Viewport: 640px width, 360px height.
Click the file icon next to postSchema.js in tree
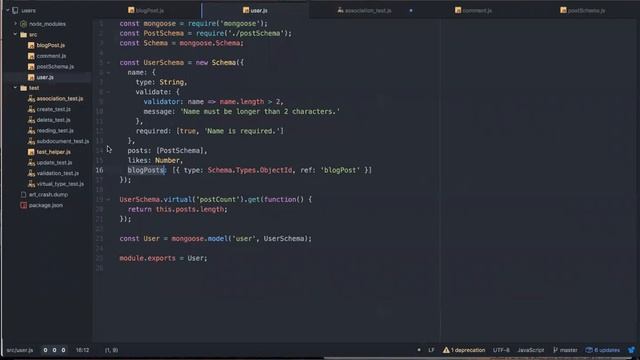(x=31, y=67)
